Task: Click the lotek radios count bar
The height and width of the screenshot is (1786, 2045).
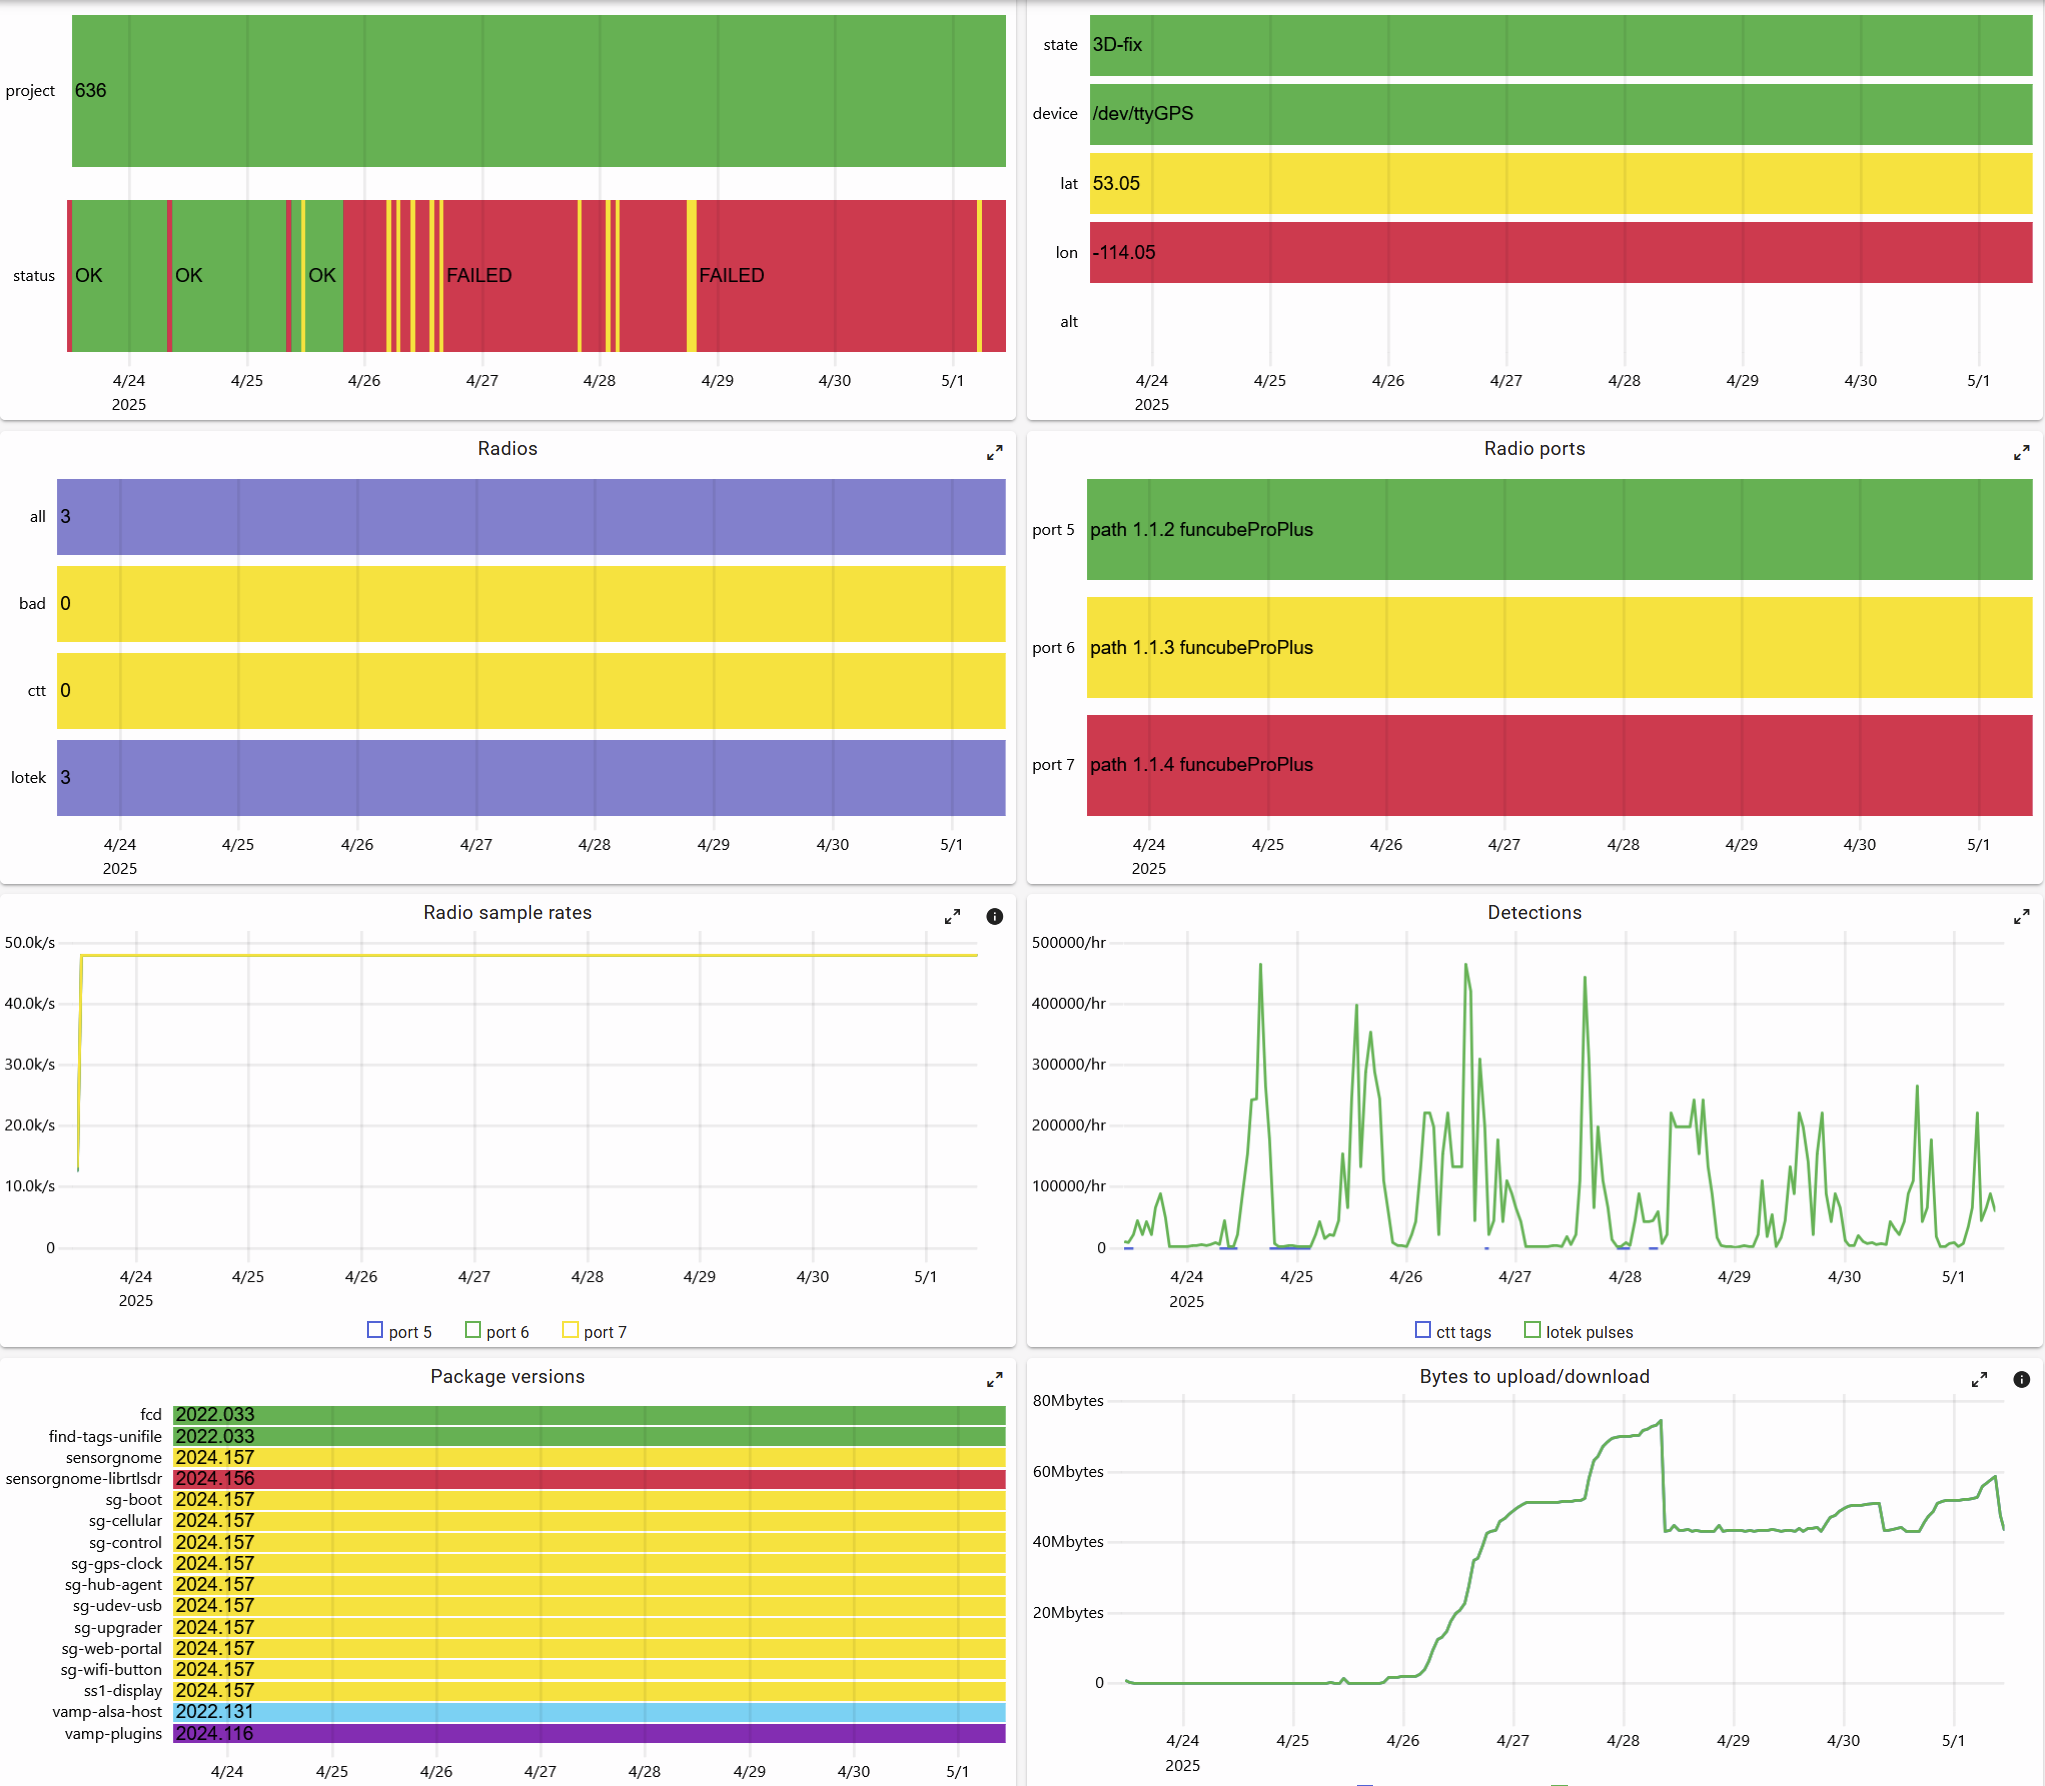Action: coord(530,778)
